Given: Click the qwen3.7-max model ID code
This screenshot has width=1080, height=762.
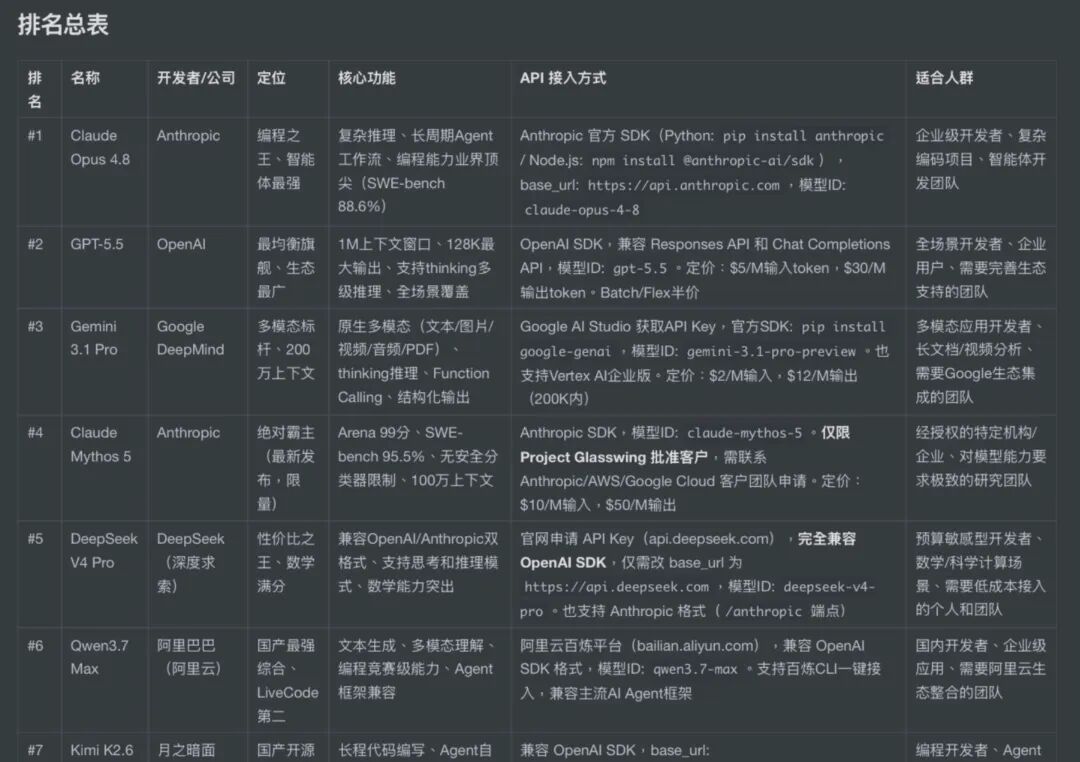Looking at the screenshot, I should coord(695,669).
